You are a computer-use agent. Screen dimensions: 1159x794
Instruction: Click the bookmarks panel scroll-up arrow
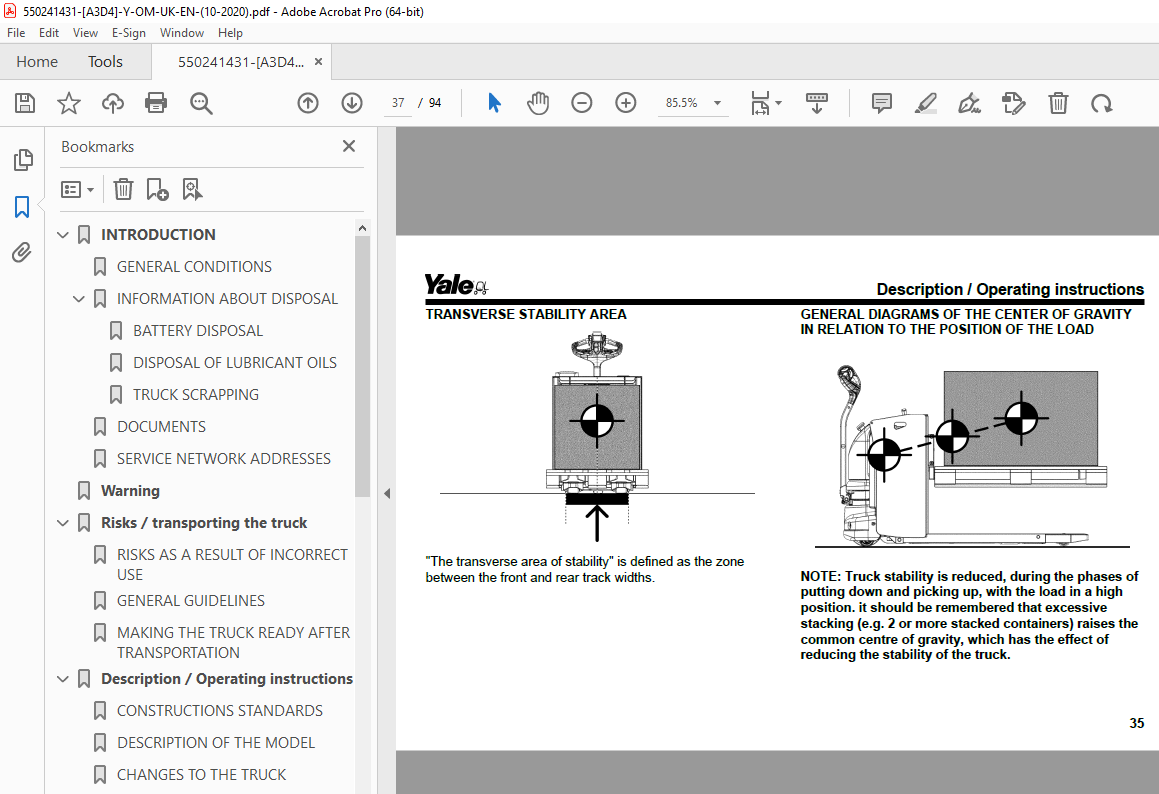[x=362, y=228]
